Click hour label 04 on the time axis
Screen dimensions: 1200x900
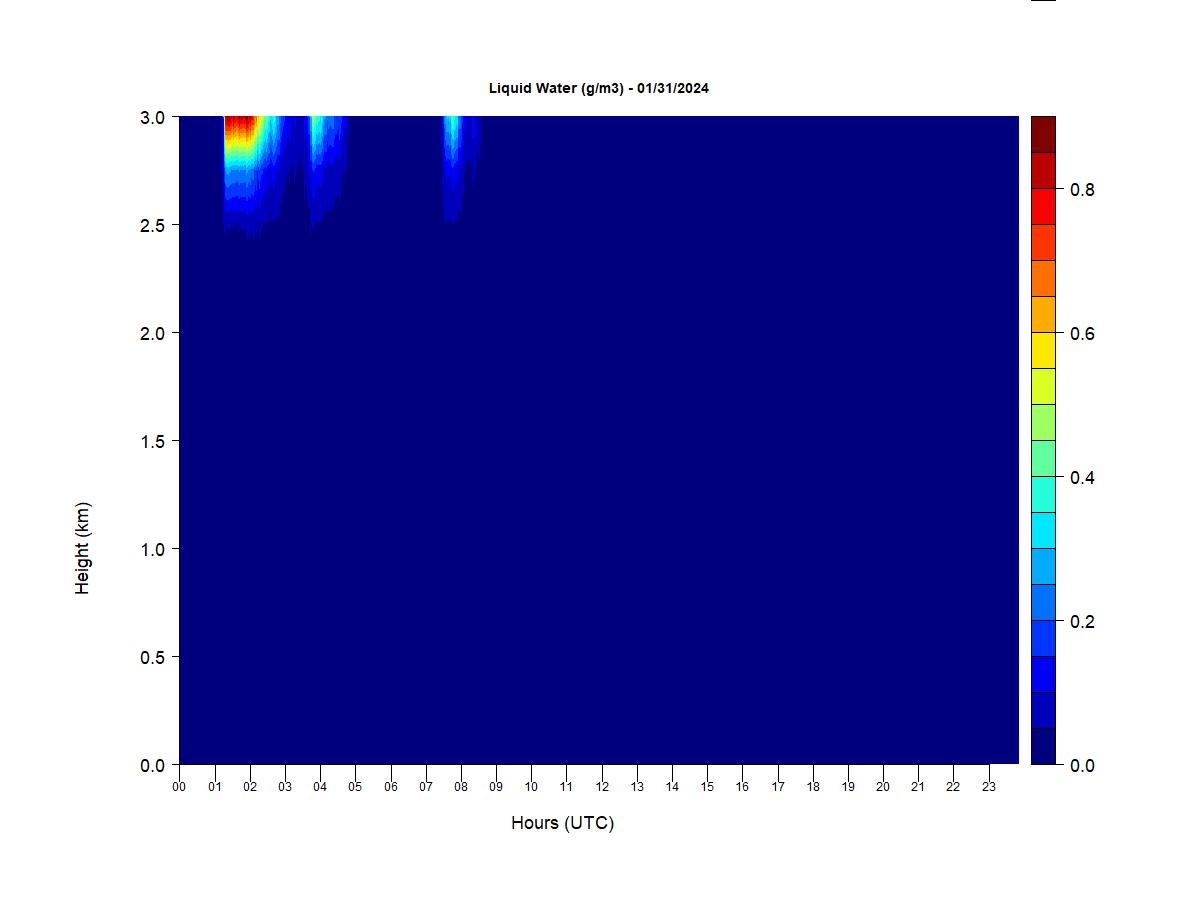pos(320,787)
